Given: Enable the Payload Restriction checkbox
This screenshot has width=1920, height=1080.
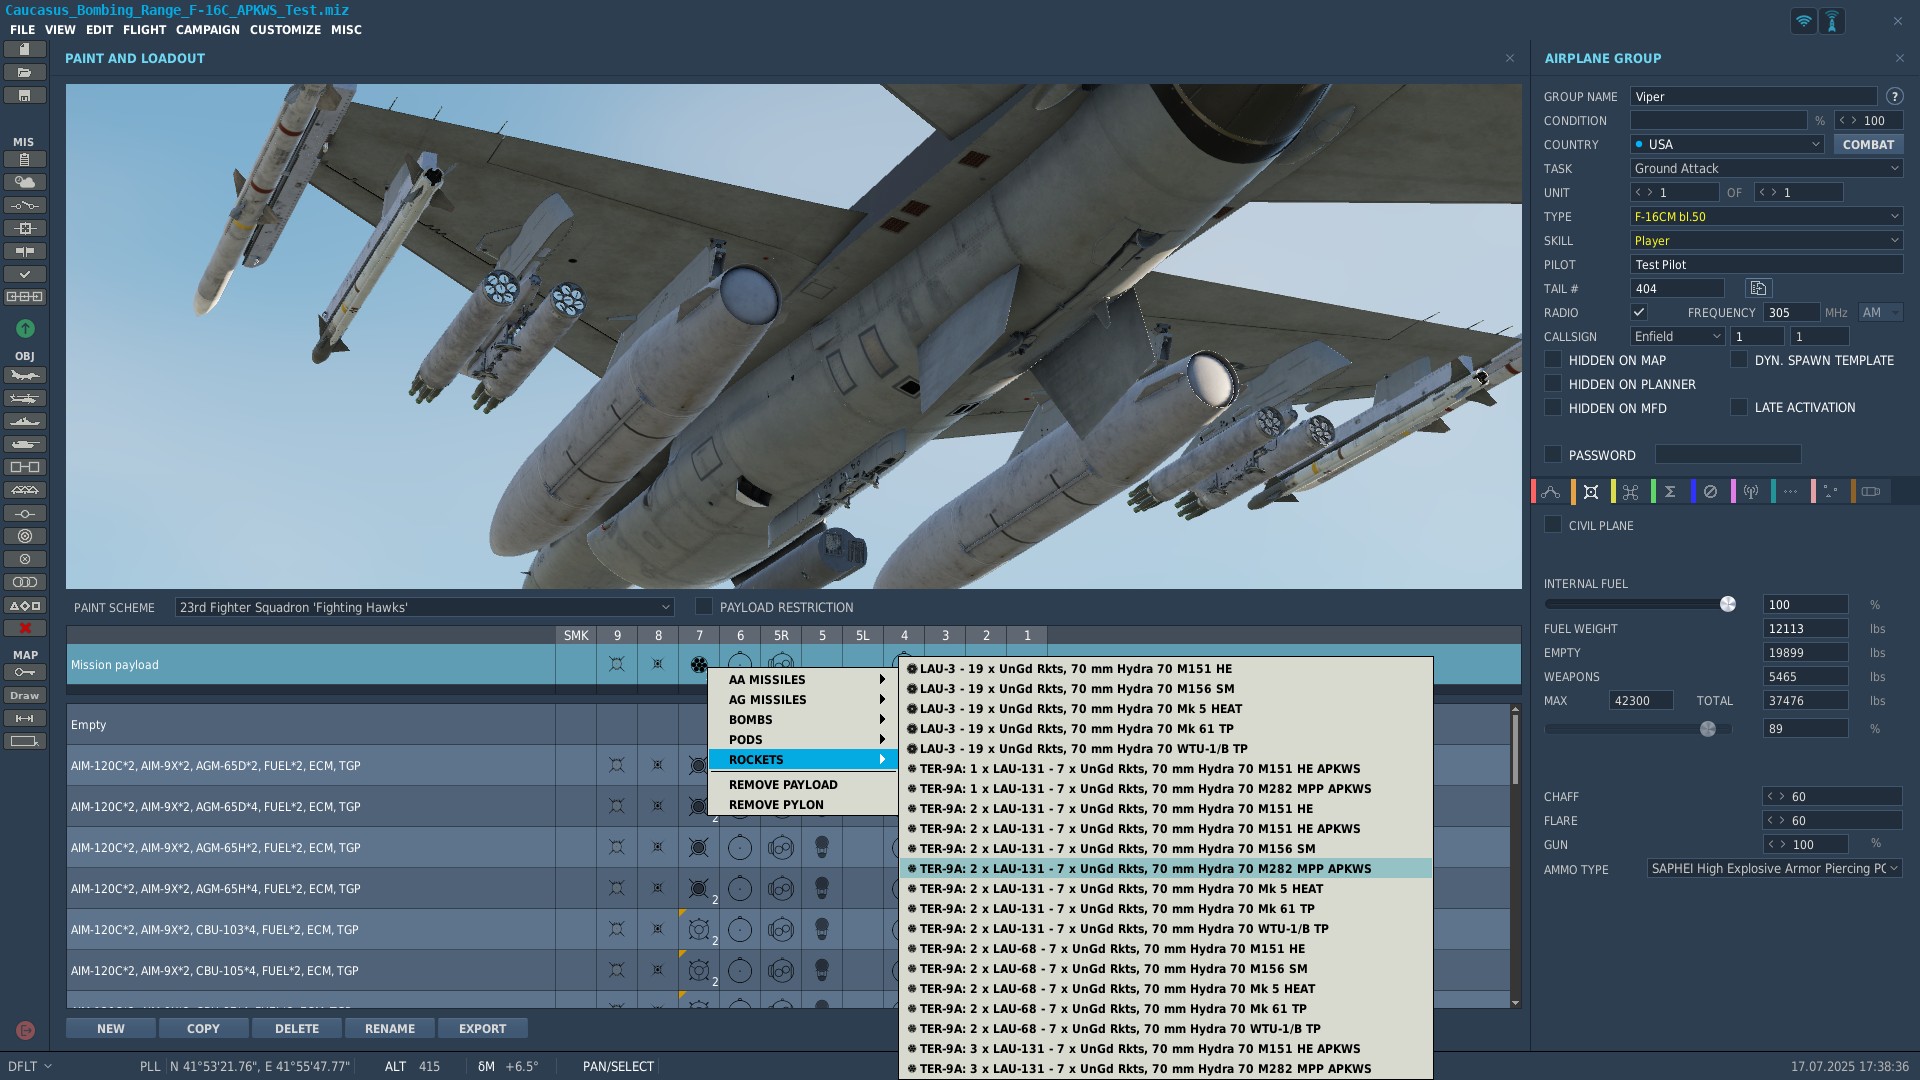Looking at the screenshot, I should (704, 607).
